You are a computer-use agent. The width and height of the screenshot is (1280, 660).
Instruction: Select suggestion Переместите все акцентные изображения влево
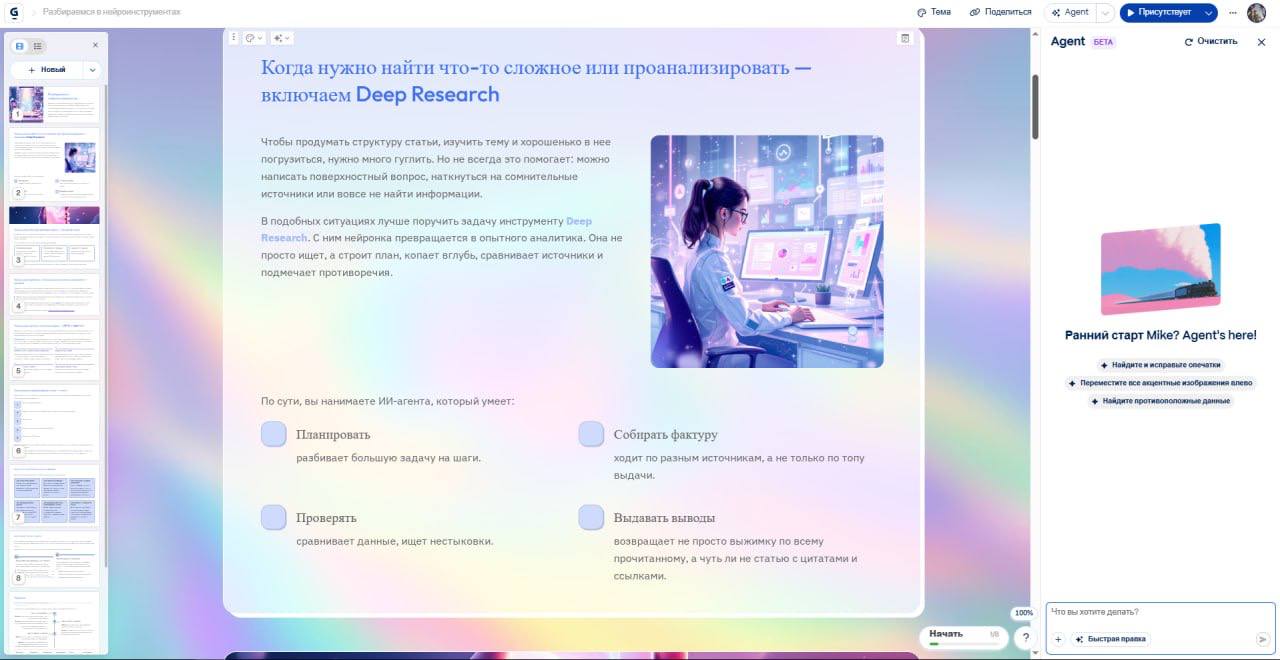pyautogui.click(x=1160, y=383)
